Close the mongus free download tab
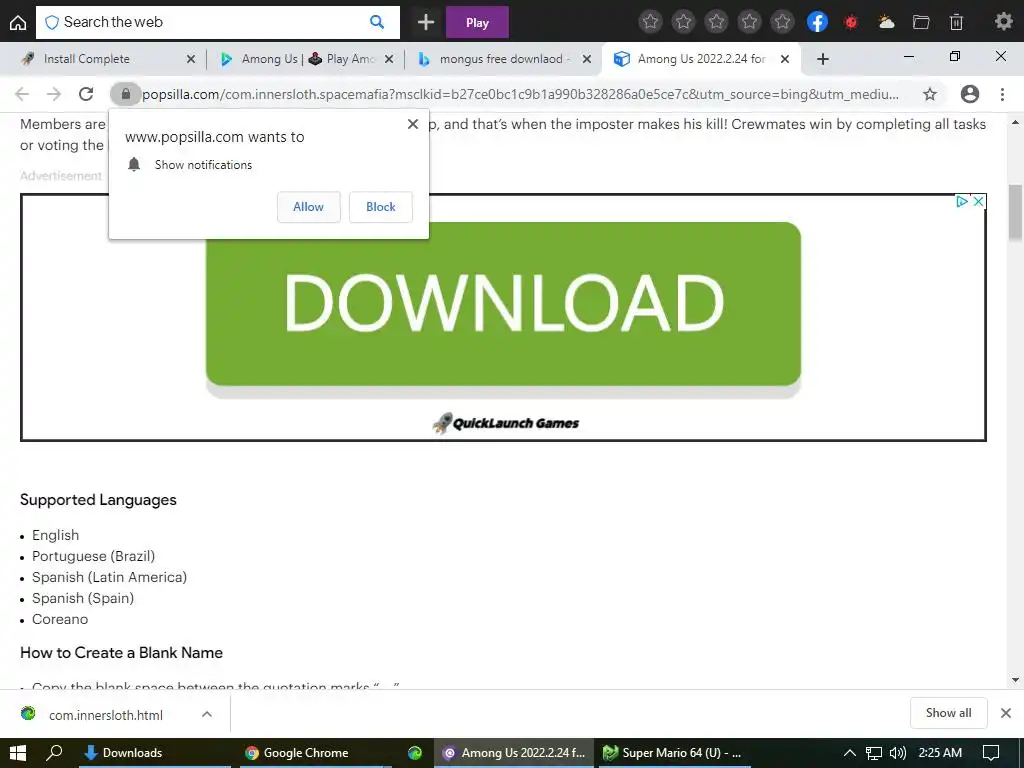Viewport: 1024px width, 768px height. click(586, 59)
